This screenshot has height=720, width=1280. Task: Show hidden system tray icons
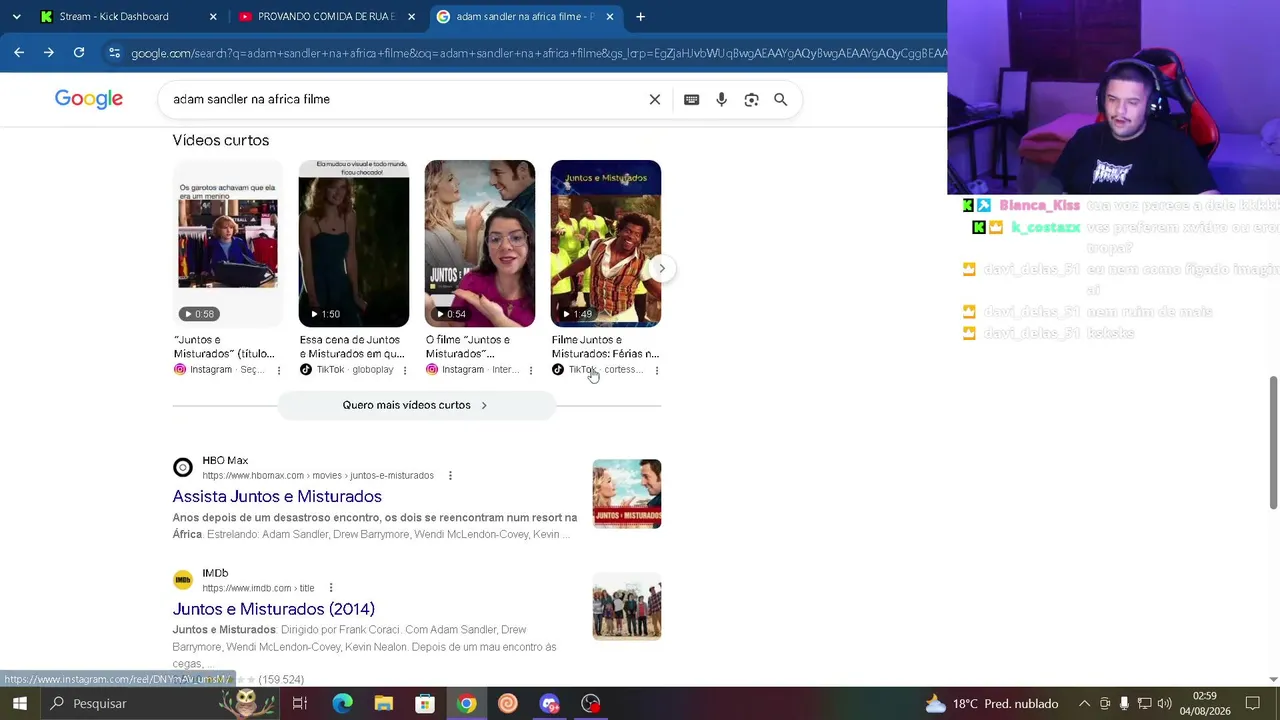pos(1084,704)
